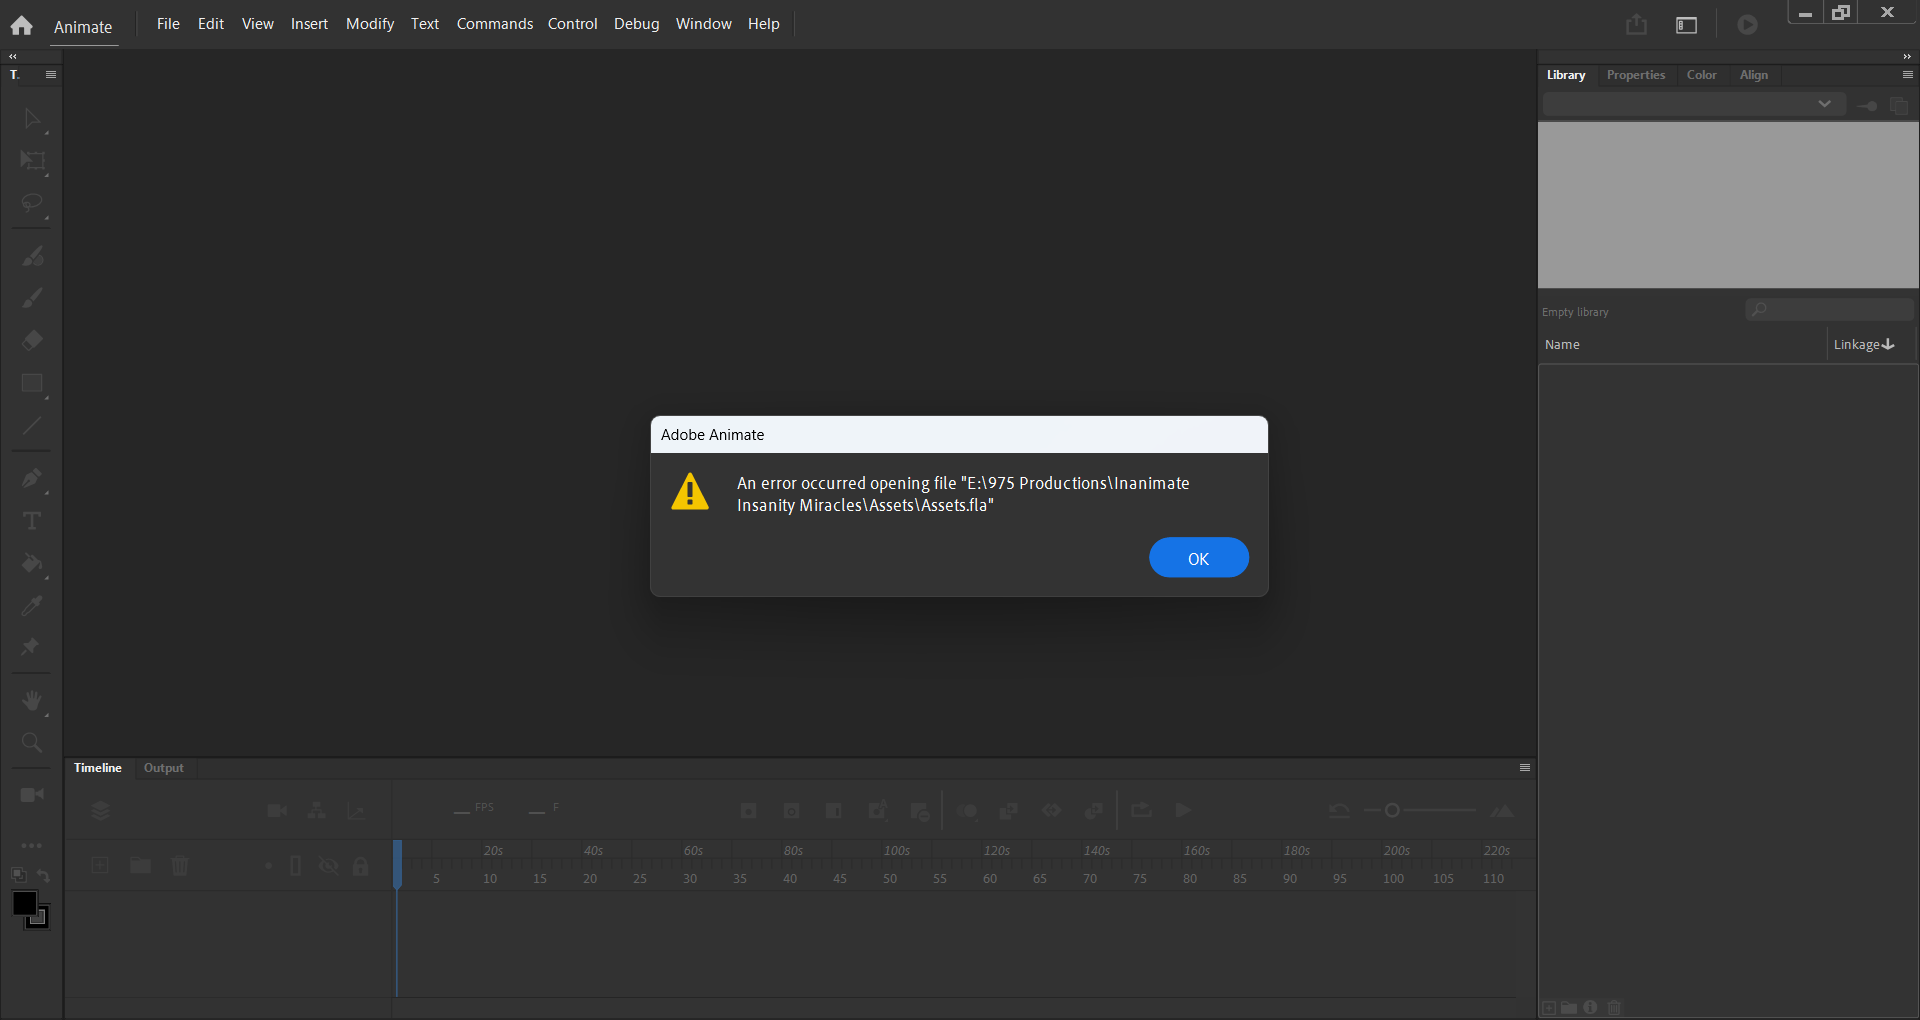
Task: Select the Lasso tool
Action: tap(32, 204)
